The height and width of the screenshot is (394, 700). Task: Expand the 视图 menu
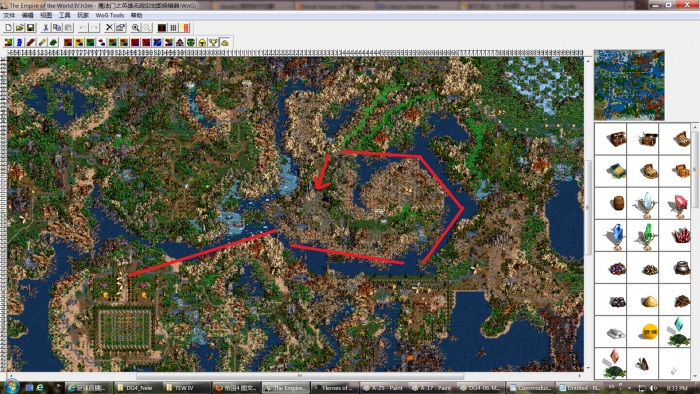46,15
